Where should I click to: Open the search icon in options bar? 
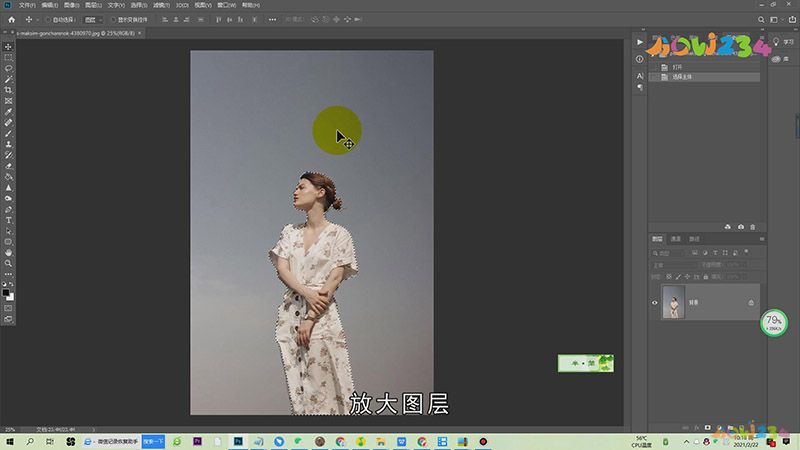pos(761,19)
